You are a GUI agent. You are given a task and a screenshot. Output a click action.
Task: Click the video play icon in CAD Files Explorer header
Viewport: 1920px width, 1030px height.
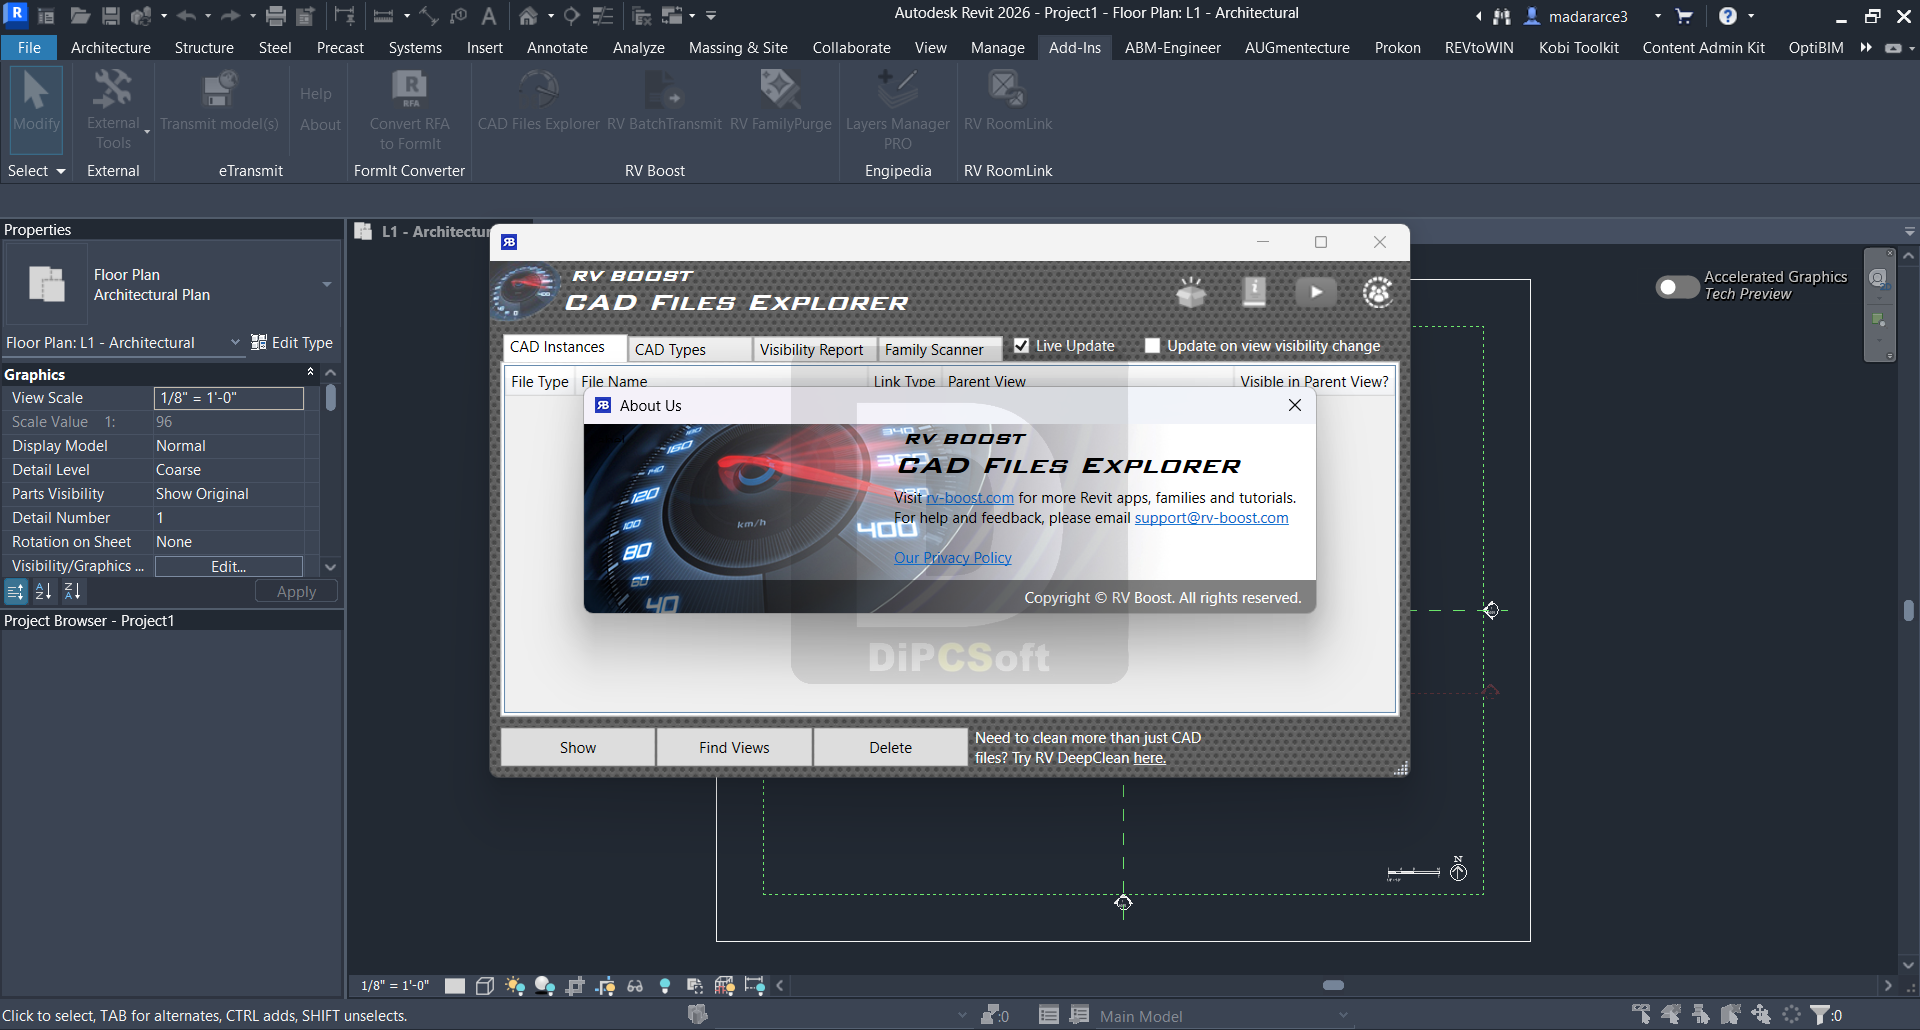click(1316, 292)
